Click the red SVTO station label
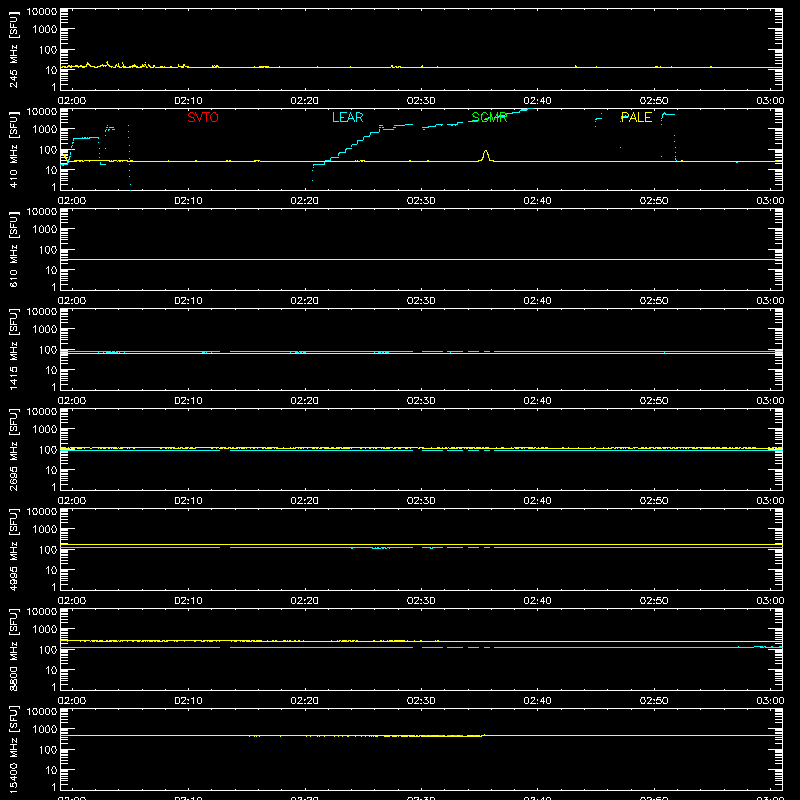The width and height of the screenshot is (800, 800). pos(203,117)
